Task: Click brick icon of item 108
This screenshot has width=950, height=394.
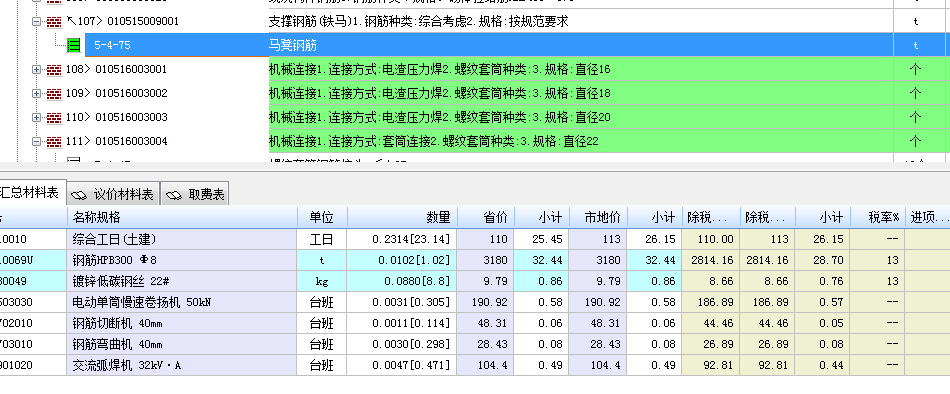Action: tap(55, 70)
